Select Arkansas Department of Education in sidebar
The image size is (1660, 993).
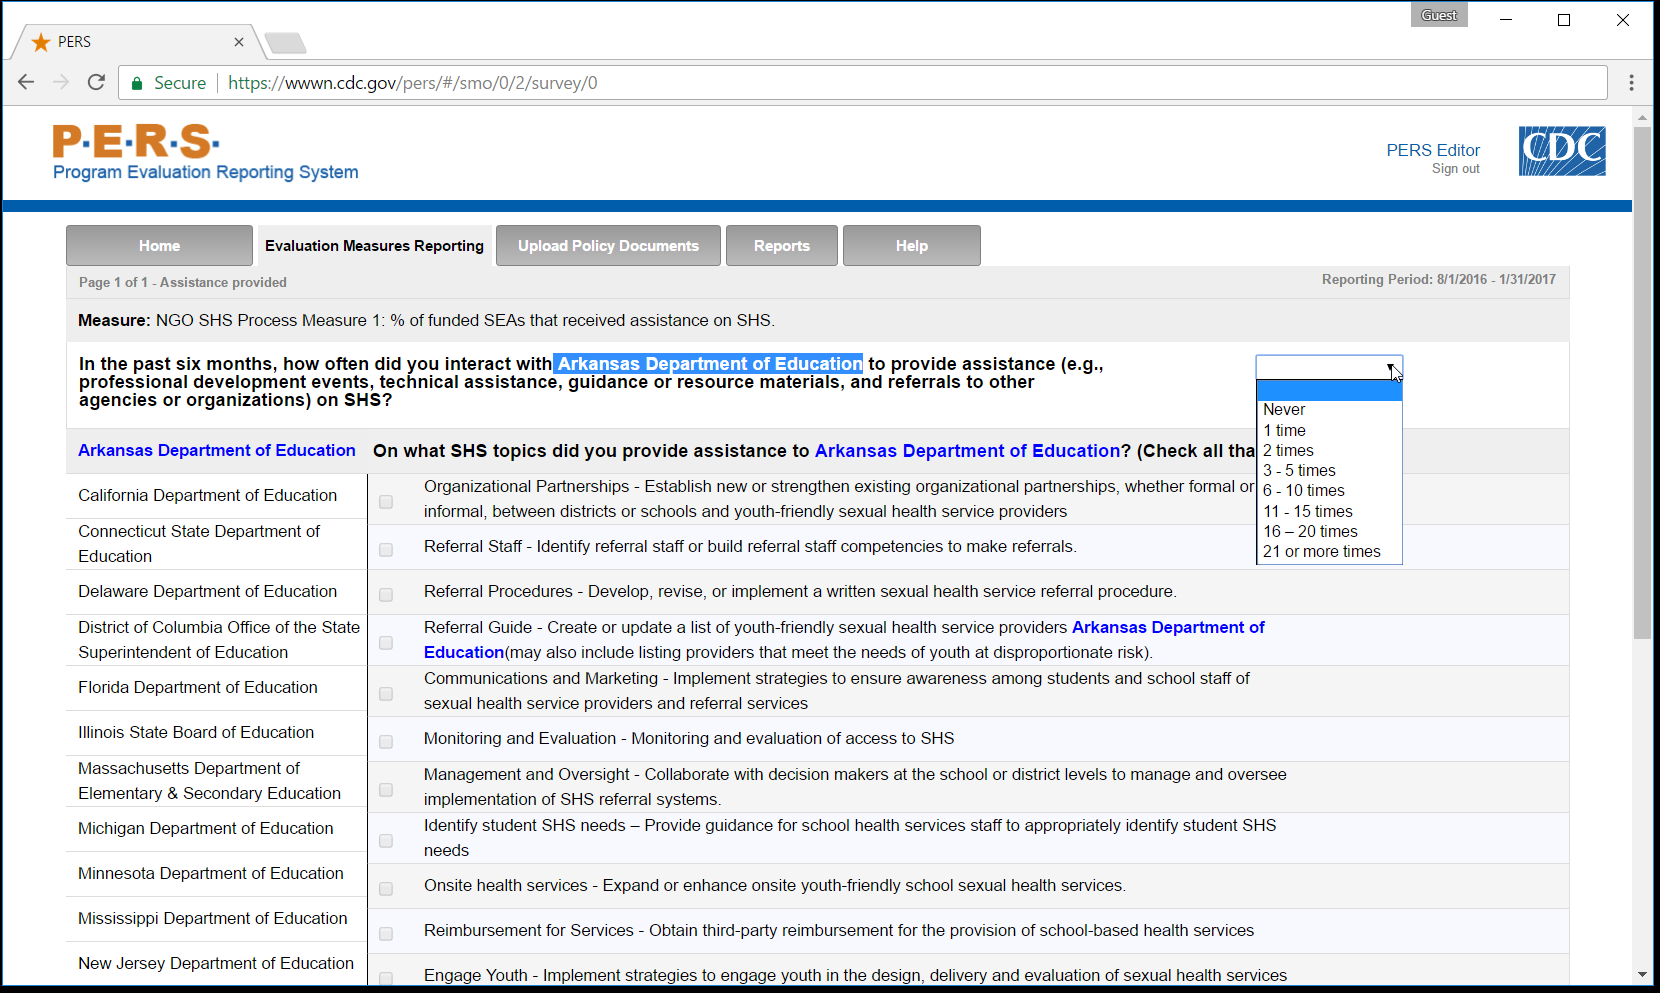217,450
